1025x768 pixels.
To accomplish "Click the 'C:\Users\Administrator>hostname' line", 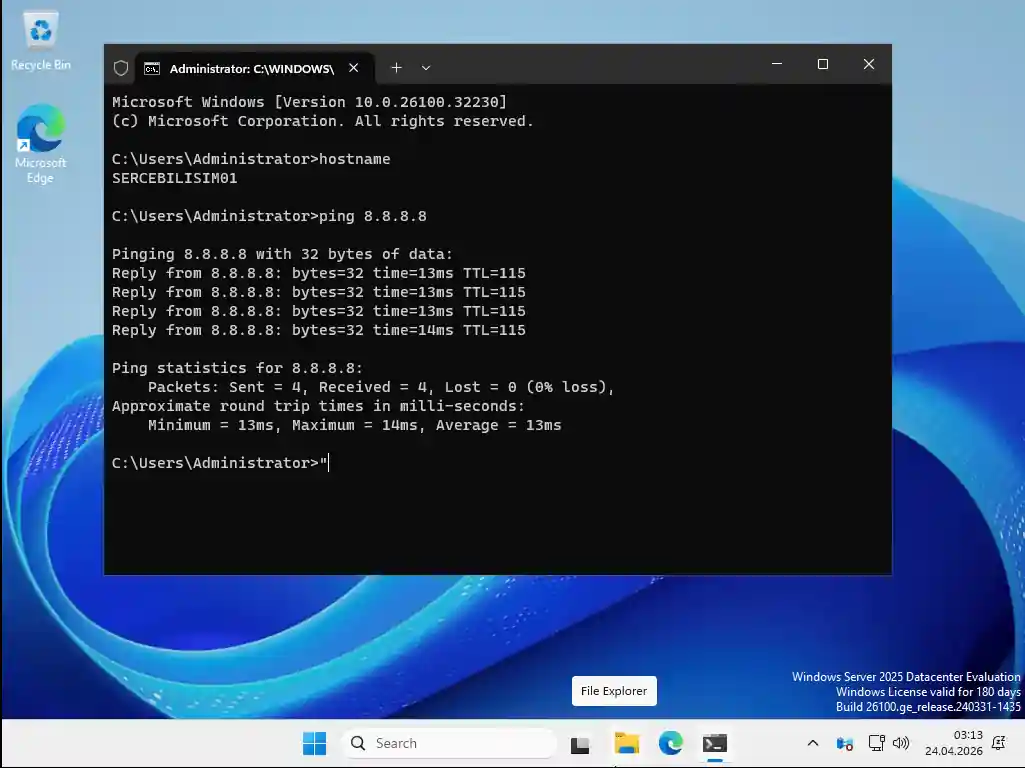I will coord(251,159).
